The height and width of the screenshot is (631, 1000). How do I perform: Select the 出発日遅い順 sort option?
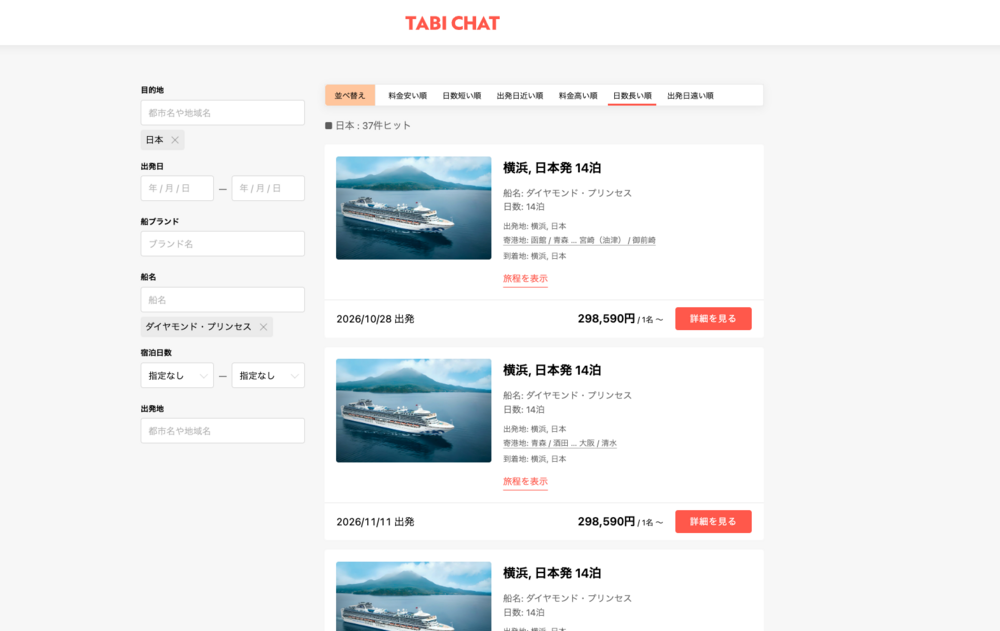pos(689,94)
